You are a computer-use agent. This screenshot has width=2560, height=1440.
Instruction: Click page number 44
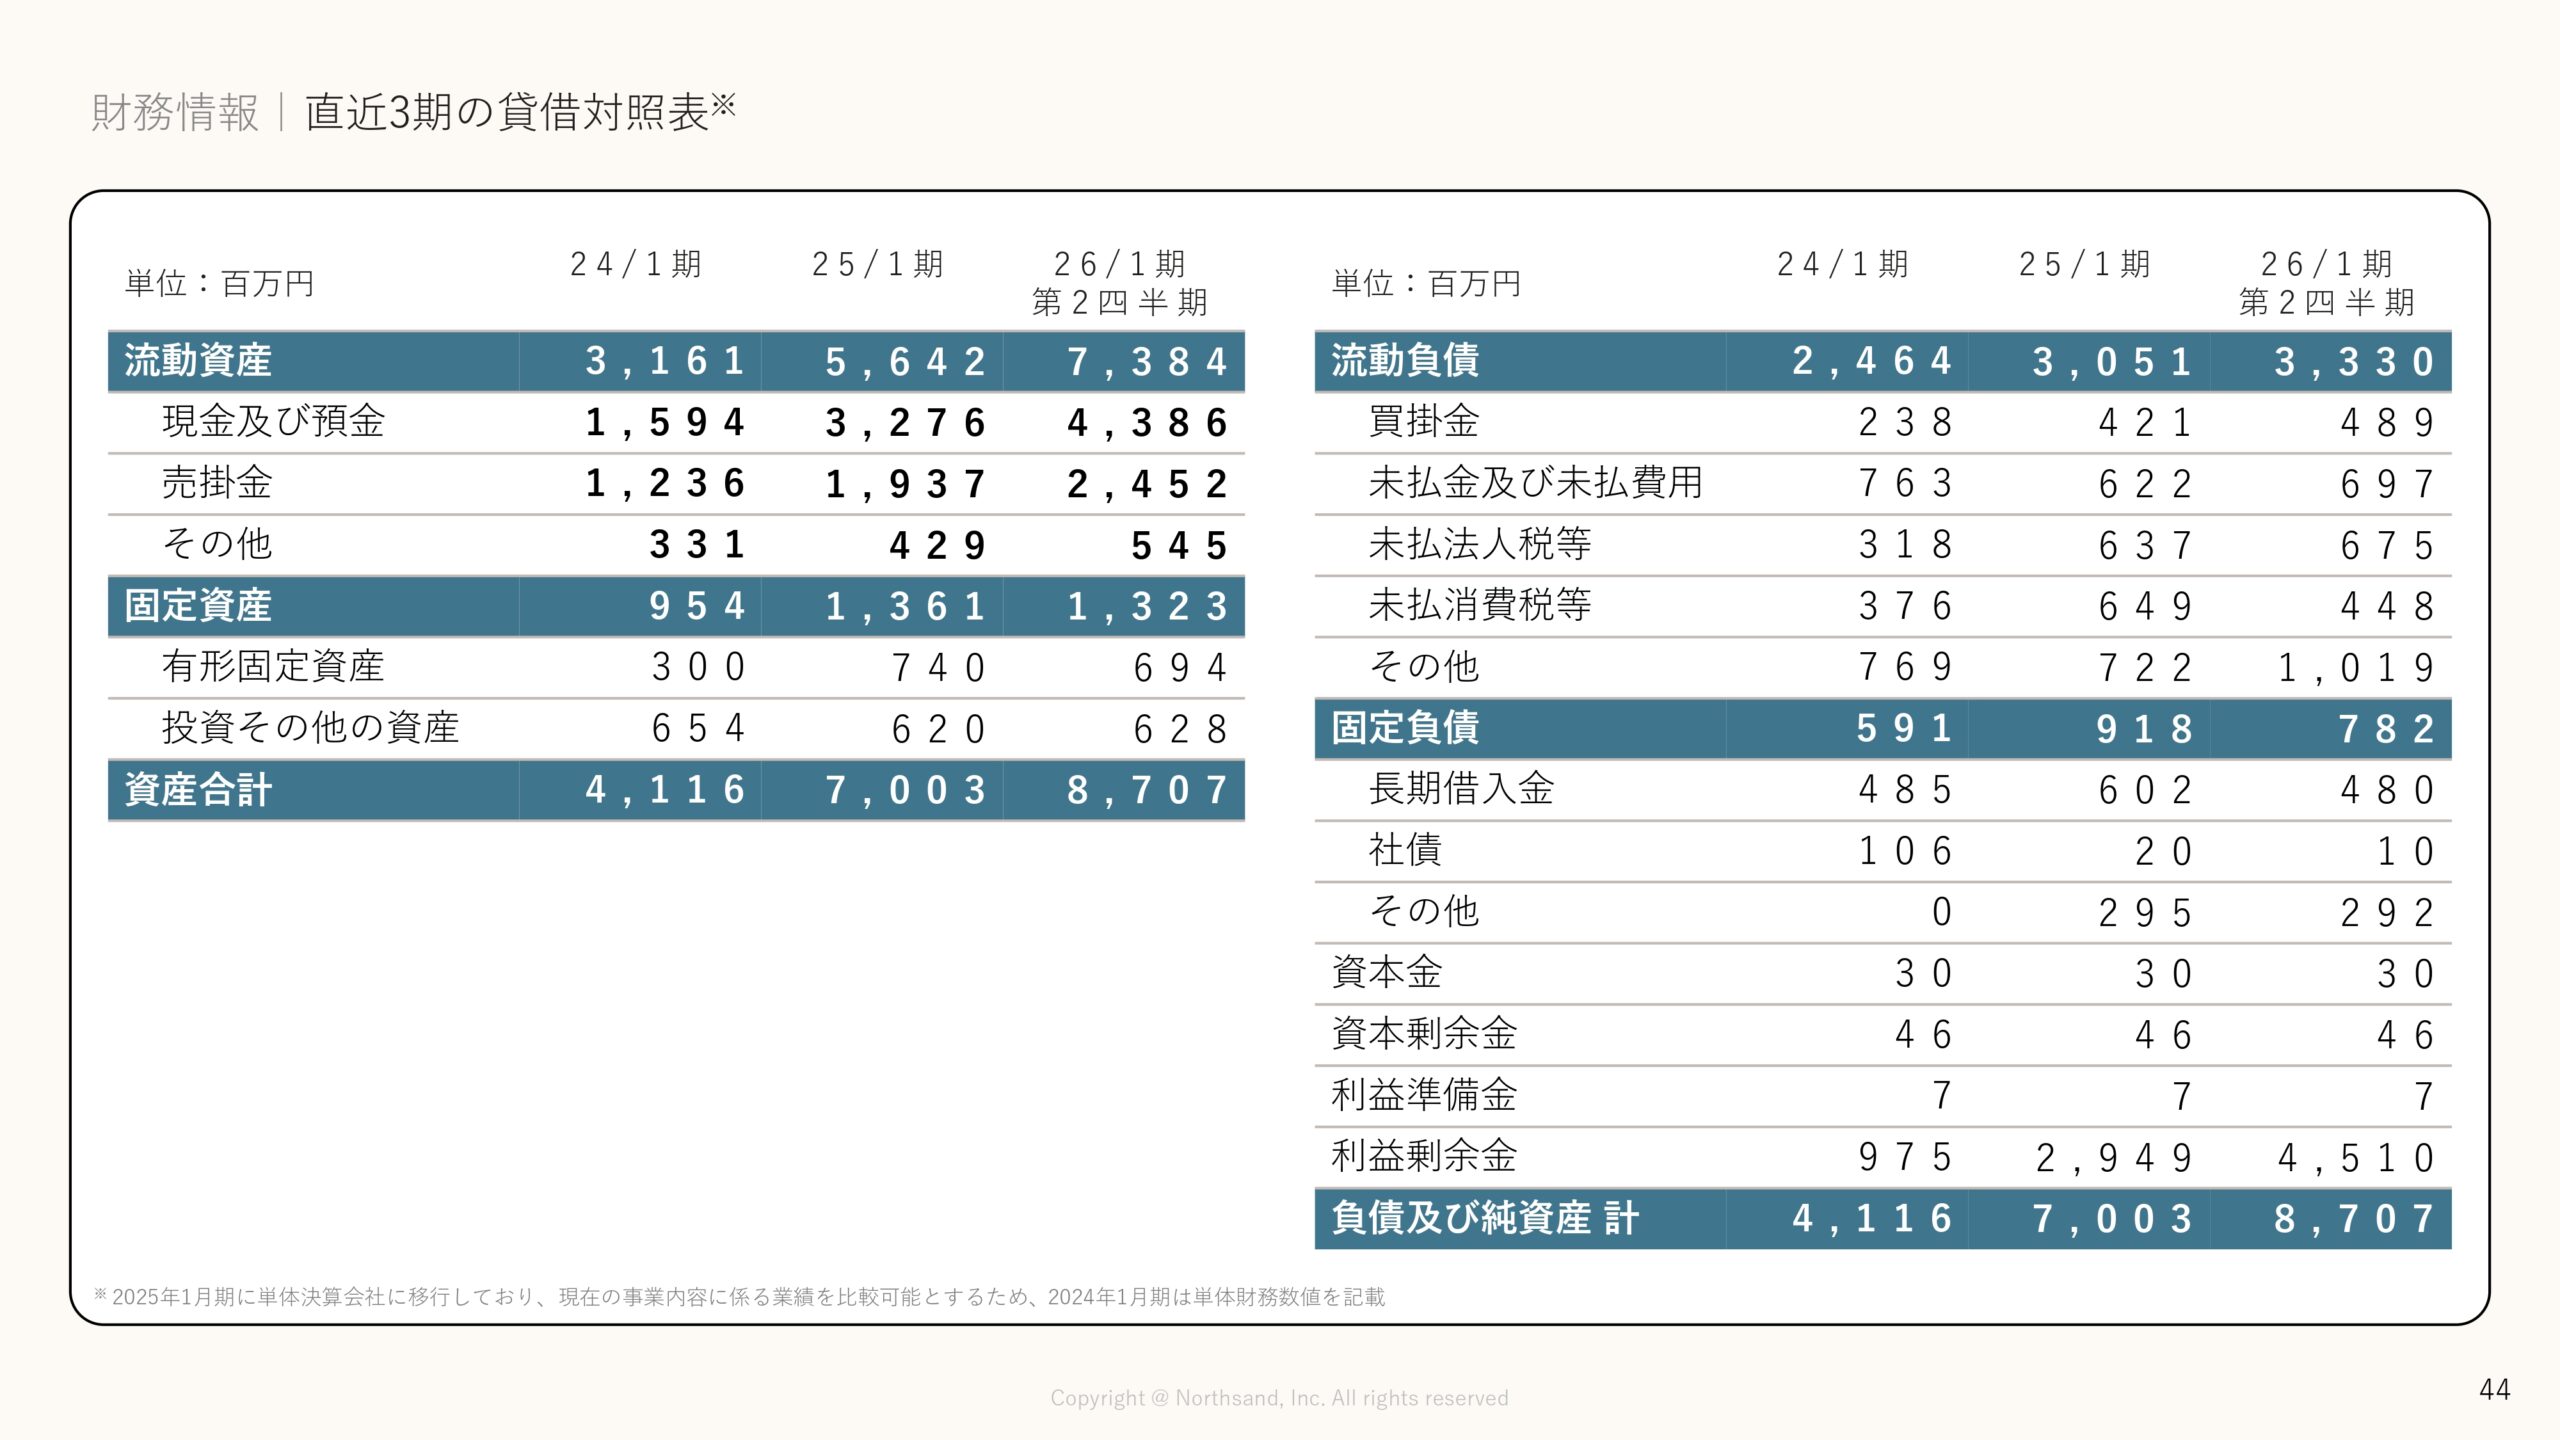pos(2494,1390)
